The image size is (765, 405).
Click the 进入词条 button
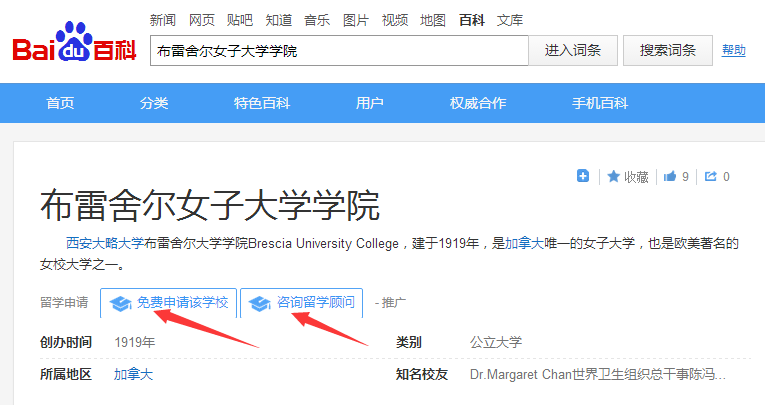(x=573, y=50)
